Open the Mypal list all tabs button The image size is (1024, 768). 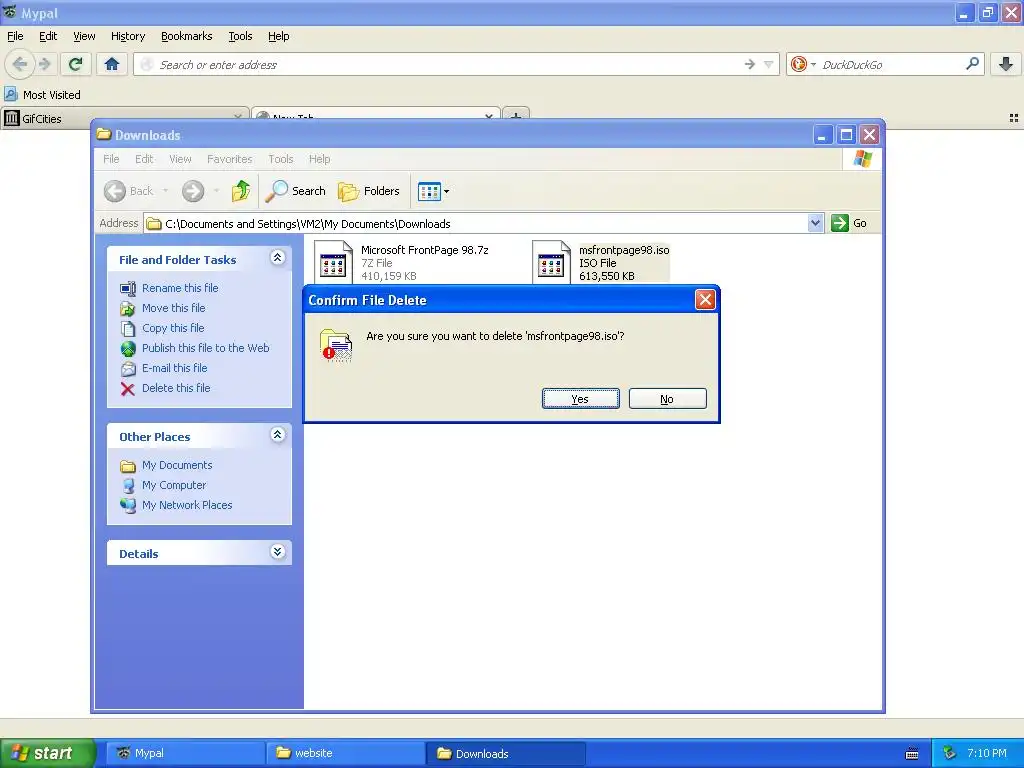click(x=1014, y=118)
